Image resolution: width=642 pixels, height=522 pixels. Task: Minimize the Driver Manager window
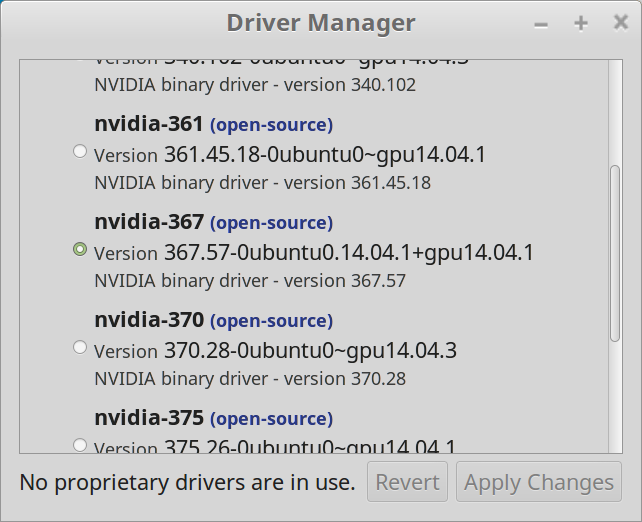pos(540,23)
